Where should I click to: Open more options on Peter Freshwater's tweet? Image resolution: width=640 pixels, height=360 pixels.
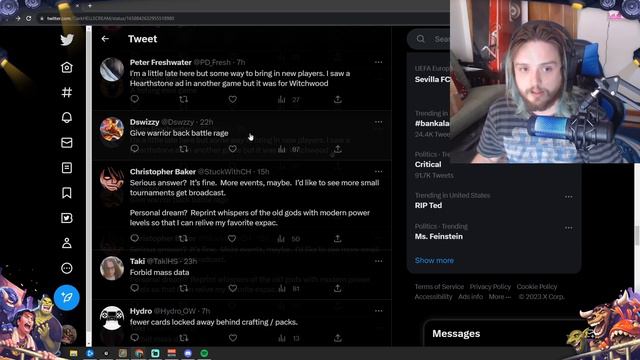click(378, 62)
